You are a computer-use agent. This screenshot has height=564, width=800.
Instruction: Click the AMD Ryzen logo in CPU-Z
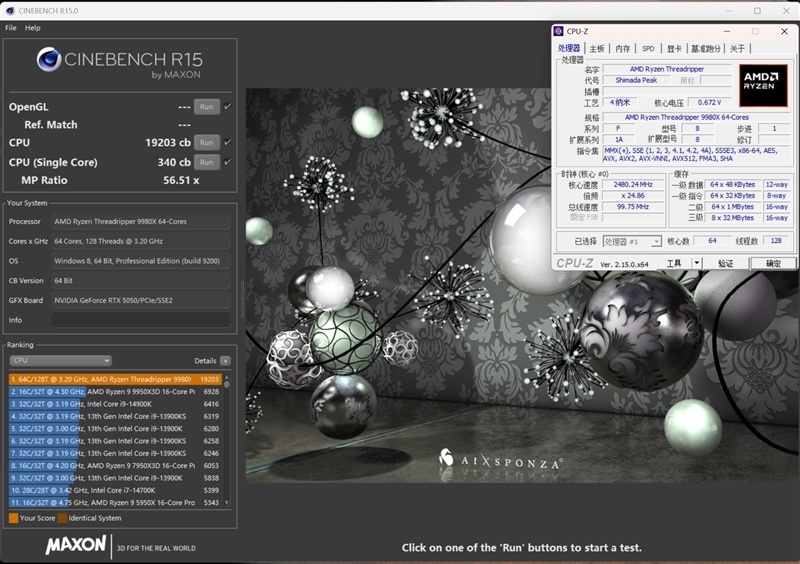(764, 86)
